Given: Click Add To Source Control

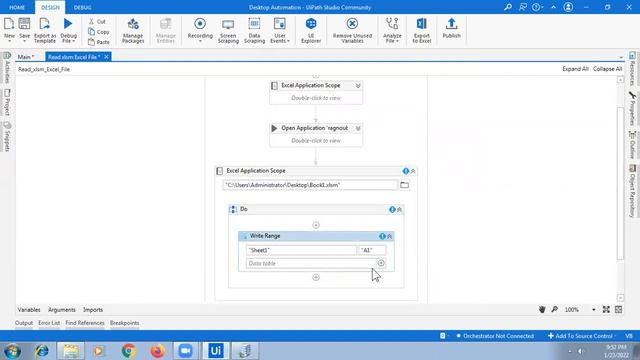Looking at the screenshot, I should point(582,336).
